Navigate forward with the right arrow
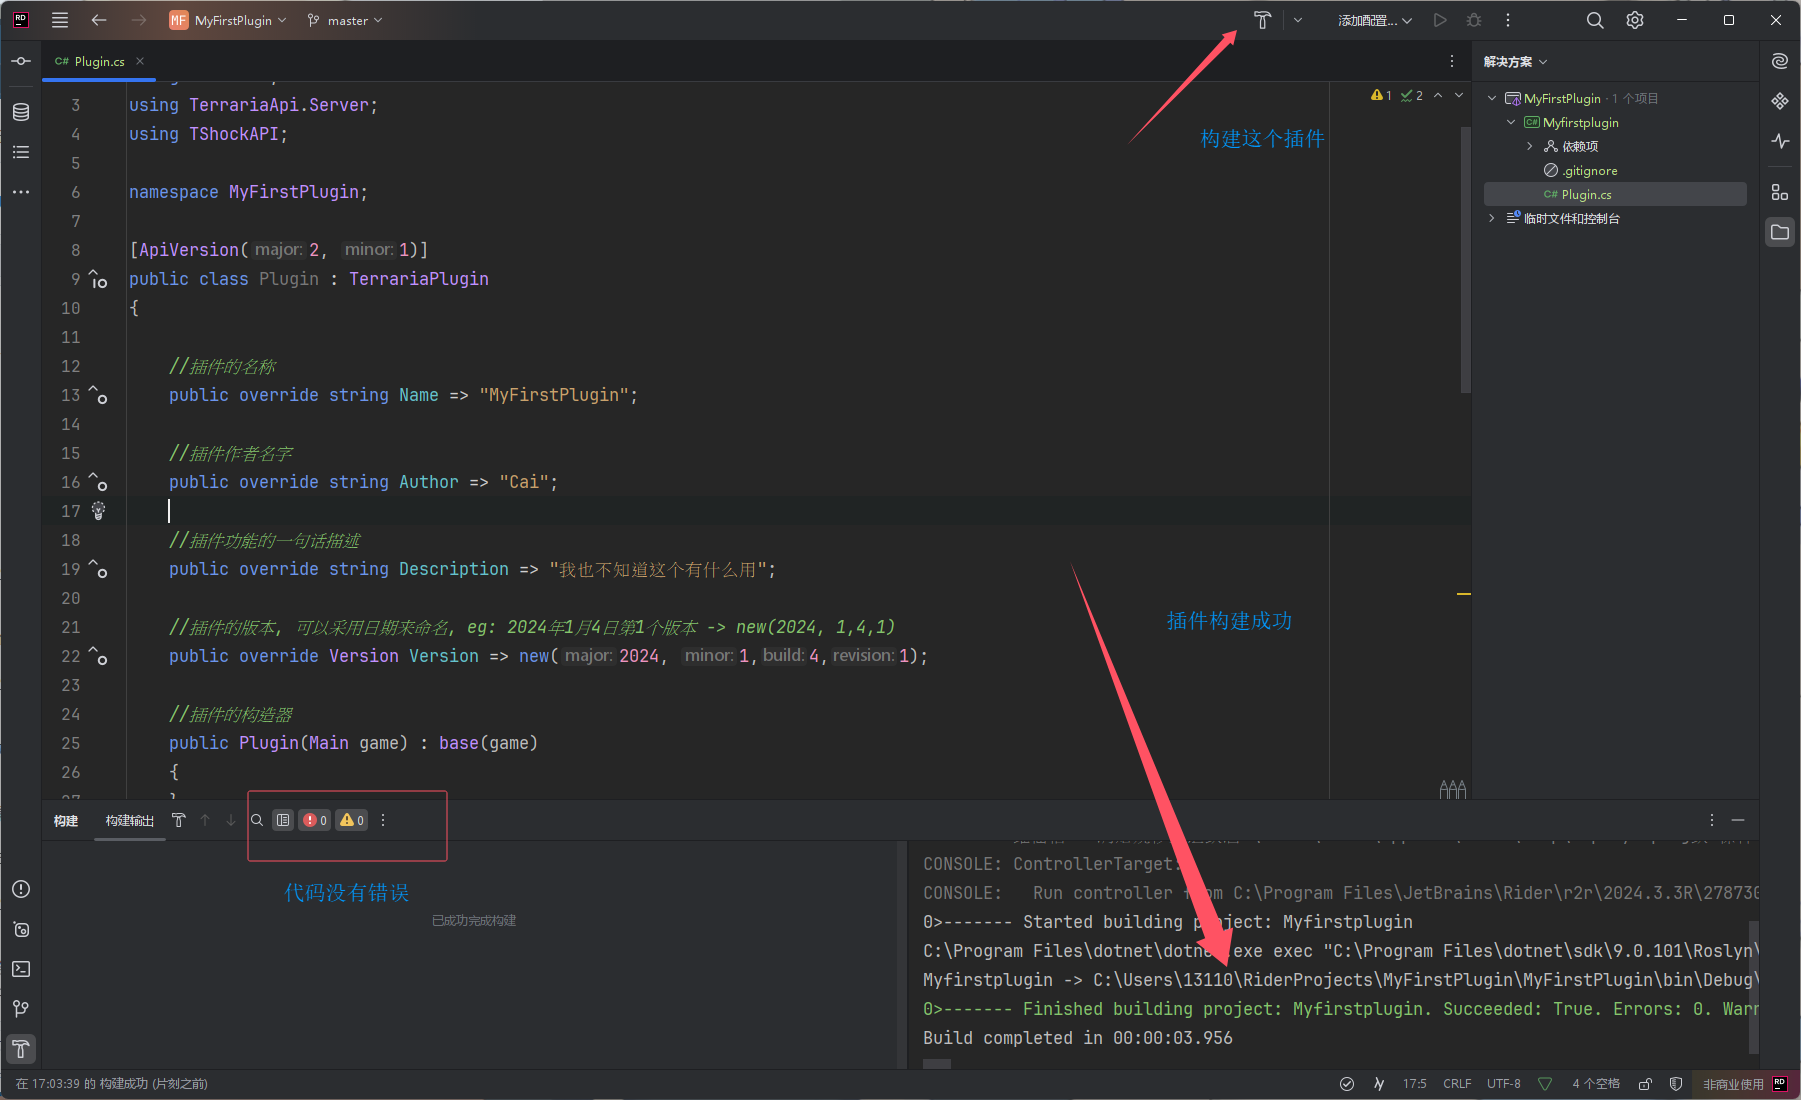 138,20
